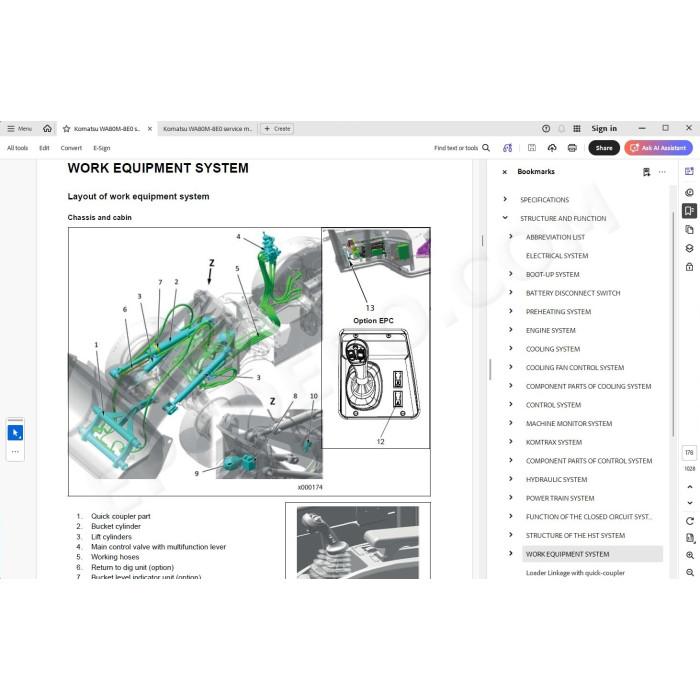The height and width of the screenshot is (700, 700).
Task: Switch to the second Komatsu WA80M-8E0 service manual tab
Action: (208, 129)
